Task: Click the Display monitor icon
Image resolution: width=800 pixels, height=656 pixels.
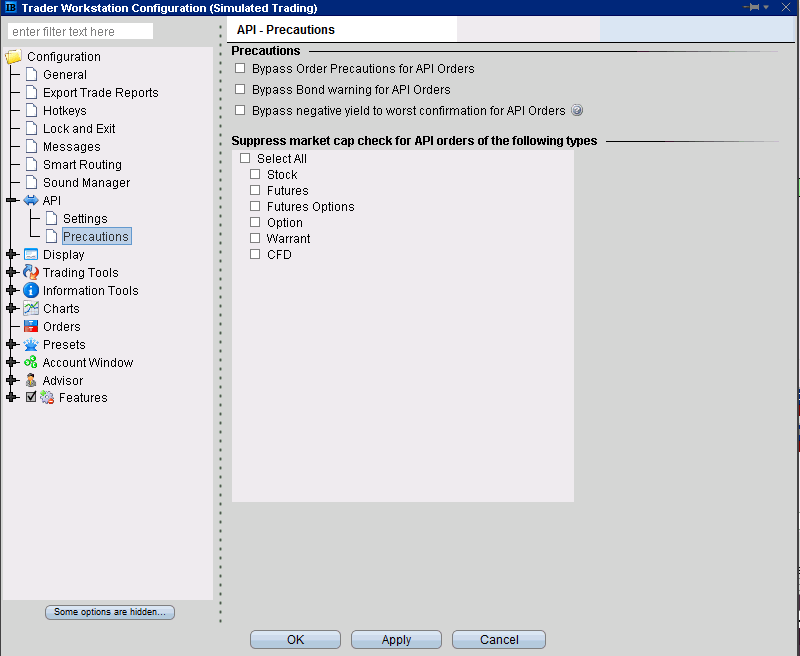Action: [x=31, y=254]
